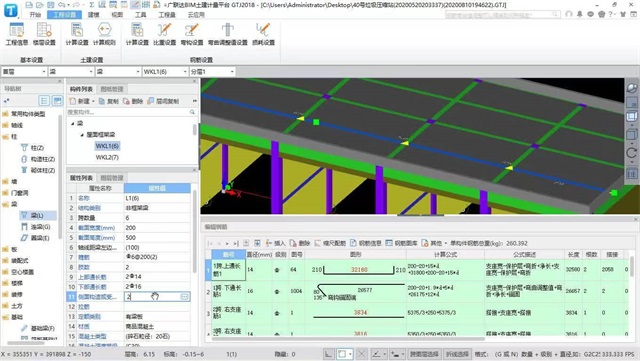Click the horizontal scrollbar of the rebar table
Screen dimensions: 640x361
pos(347,339)
